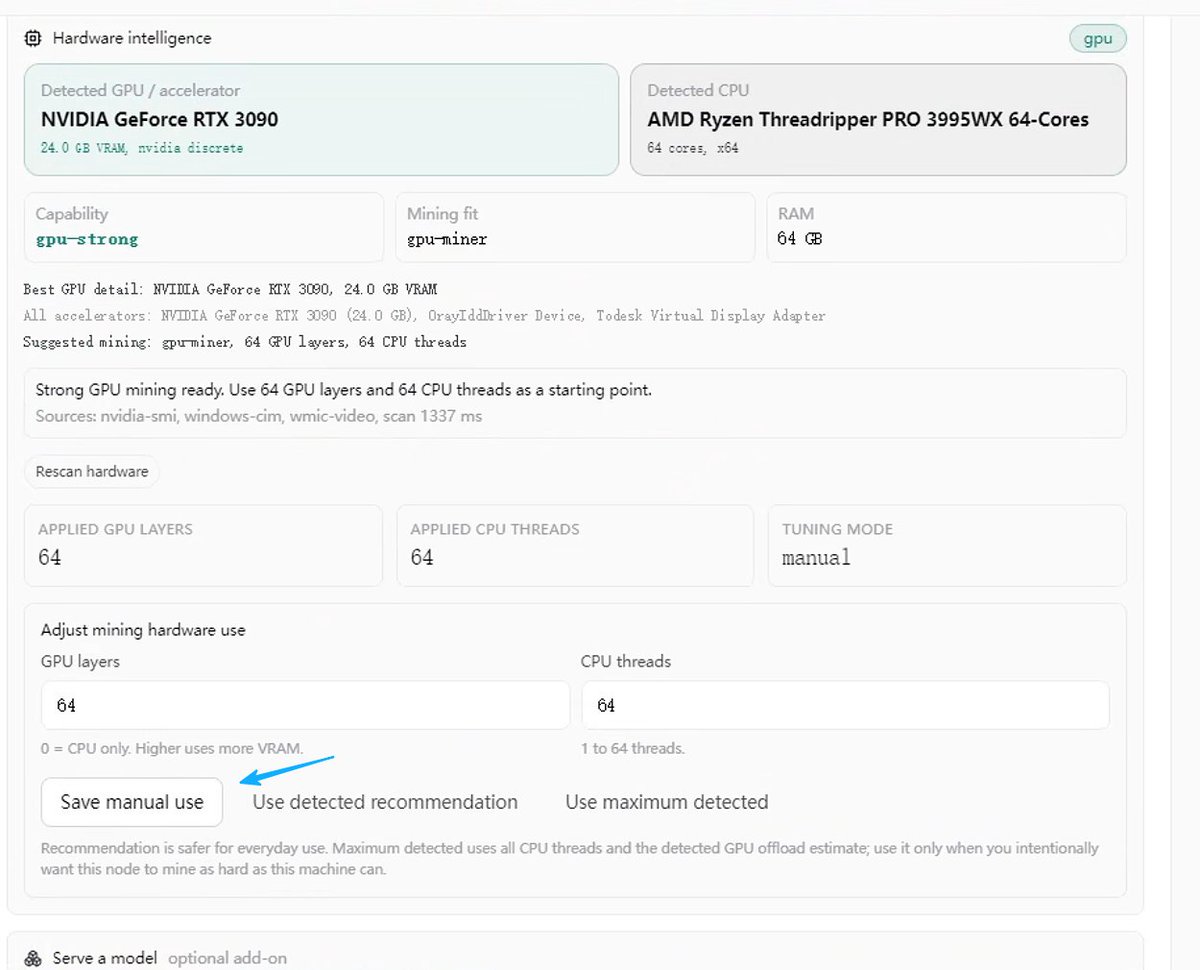Click the 64 cores, x64 text

coord(693,148)
